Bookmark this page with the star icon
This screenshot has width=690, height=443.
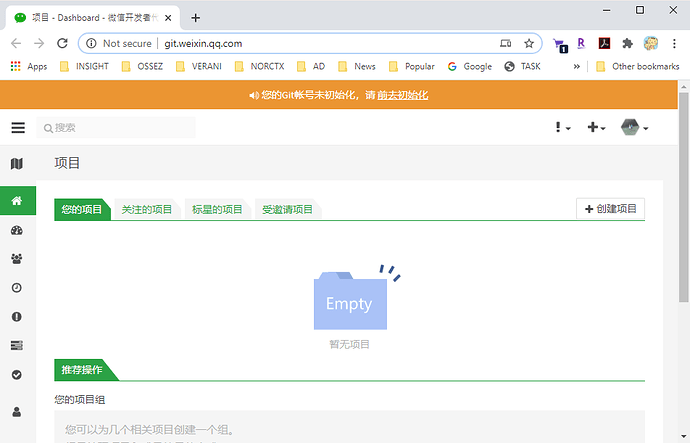click(529, 43)
